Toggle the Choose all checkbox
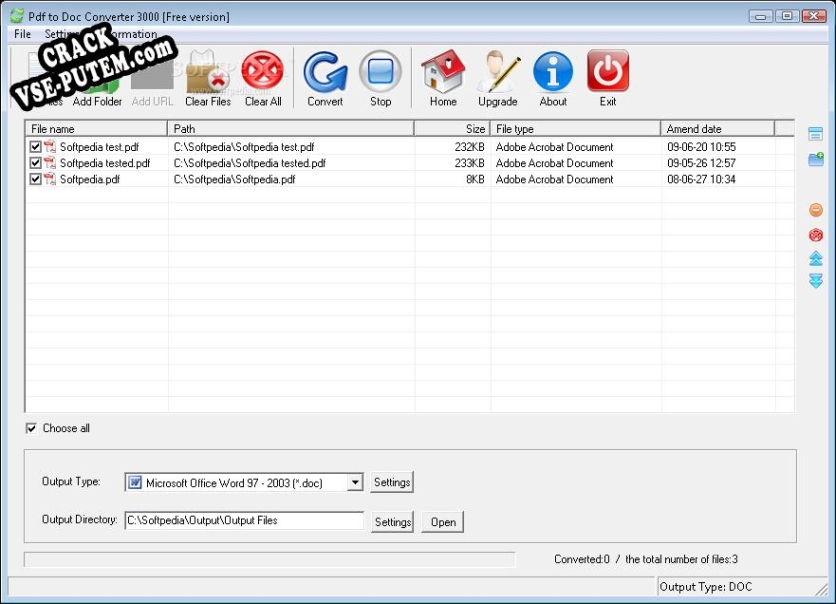This screenshot has height=604, width=836. [31, 428]
